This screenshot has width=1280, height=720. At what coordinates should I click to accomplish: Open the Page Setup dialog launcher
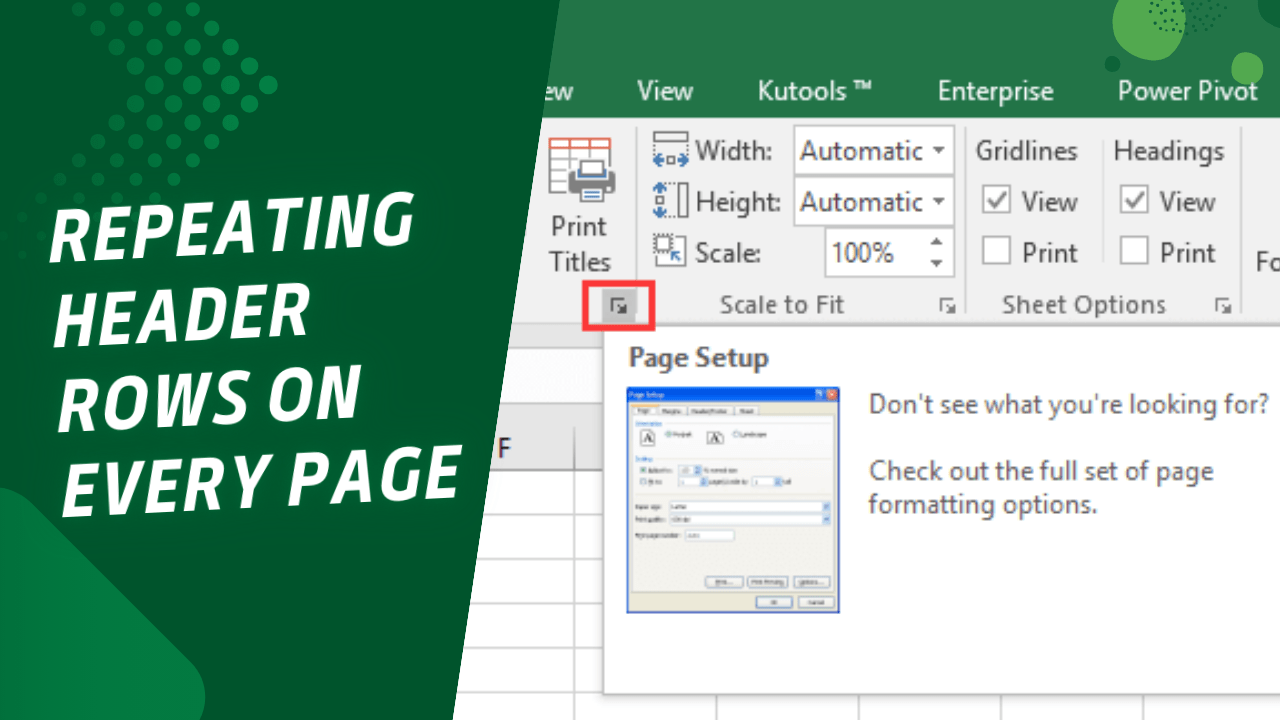(x=618, y=305)
